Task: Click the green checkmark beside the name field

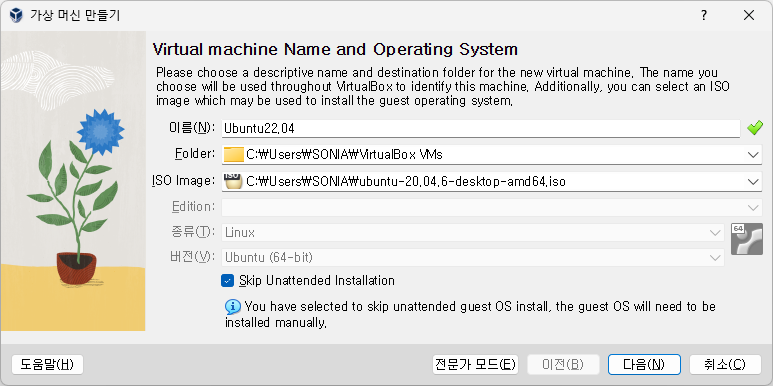Action: (x=755, y=128)
